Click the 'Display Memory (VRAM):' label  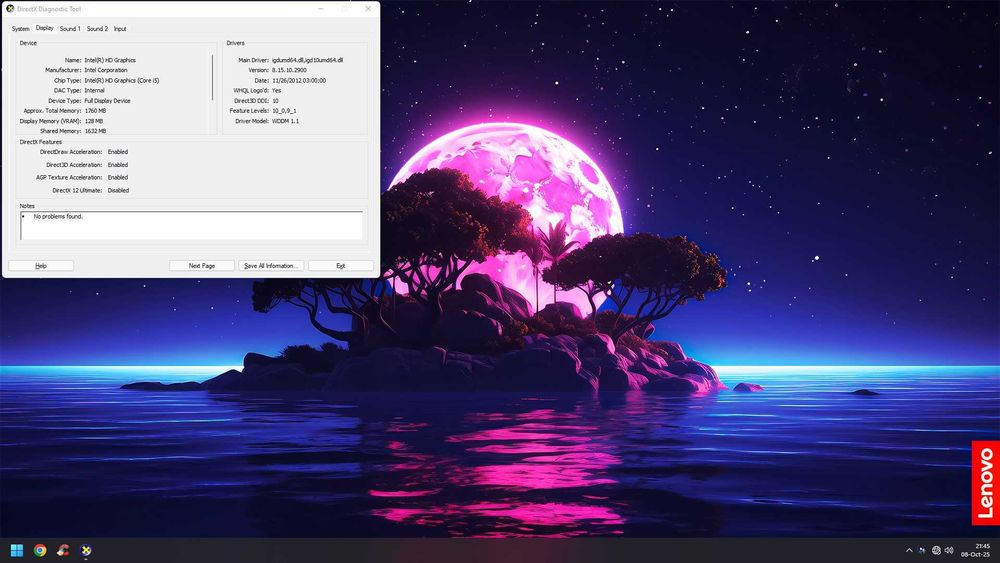[50, 121]
